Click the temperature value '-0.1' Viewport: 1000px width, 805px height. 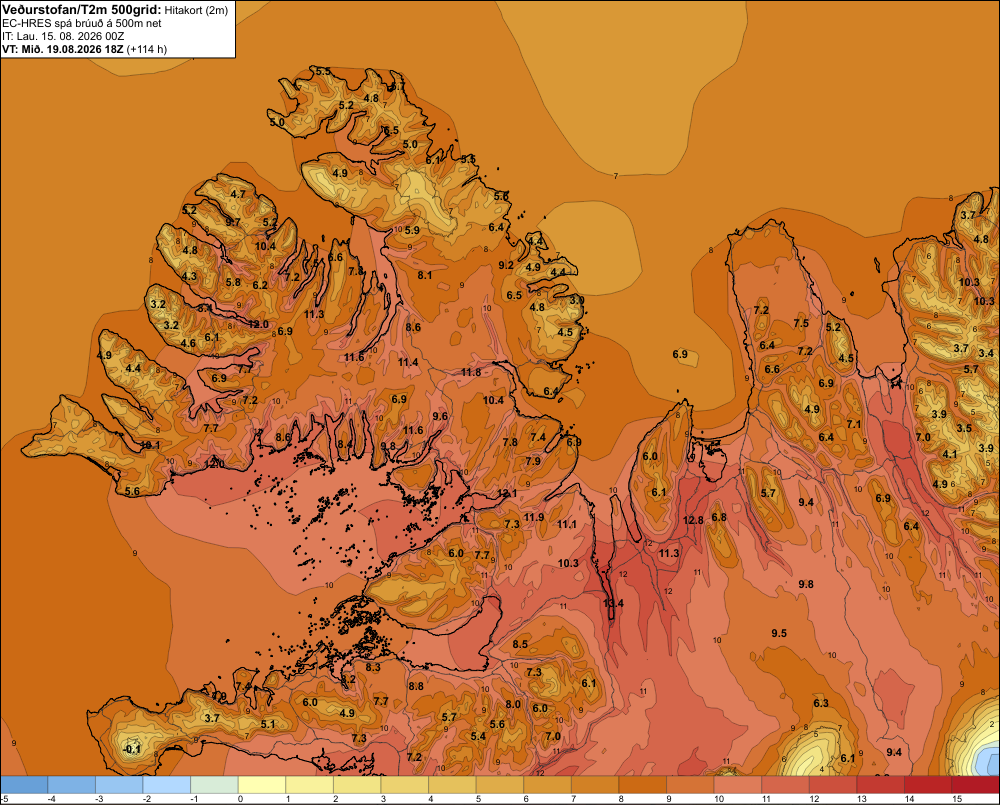click(131, 750)
